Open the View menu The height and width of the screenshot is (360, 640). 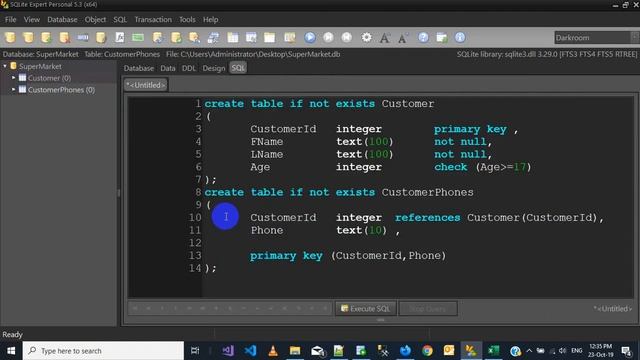[31, 20]
